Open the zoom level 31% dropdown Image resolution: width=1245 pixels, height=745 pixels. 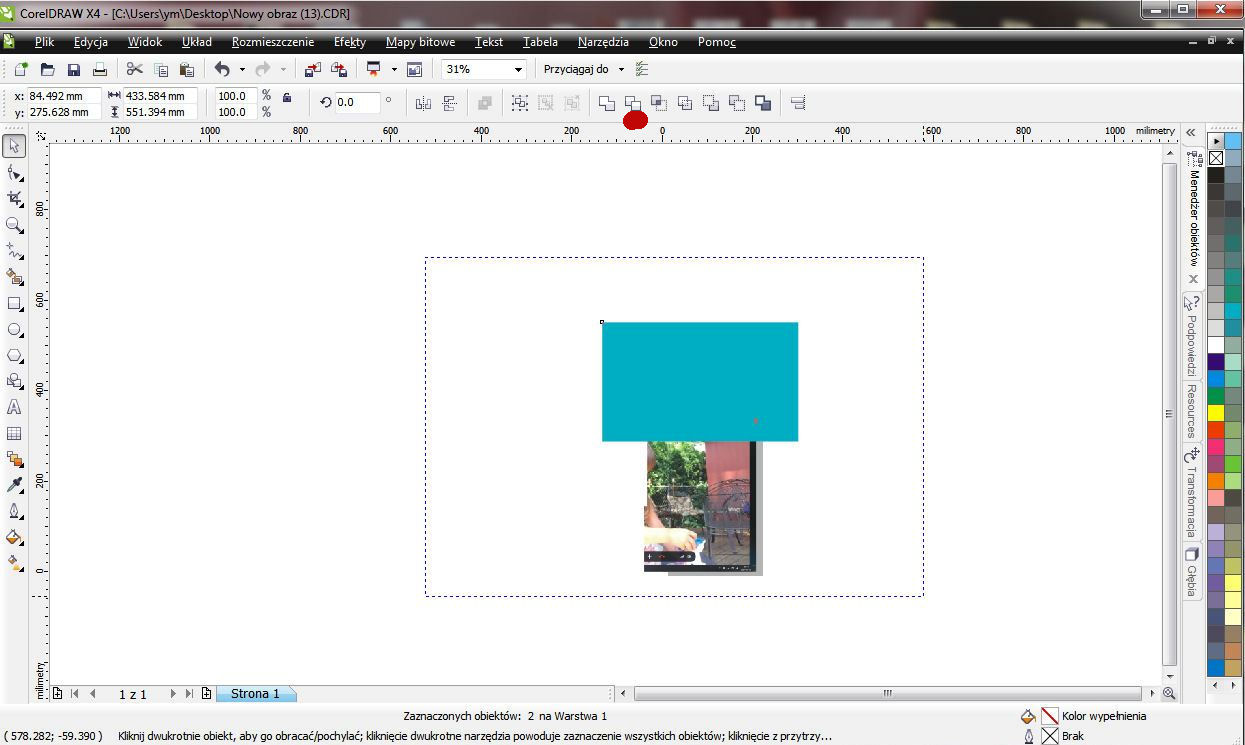coord(518,69)
